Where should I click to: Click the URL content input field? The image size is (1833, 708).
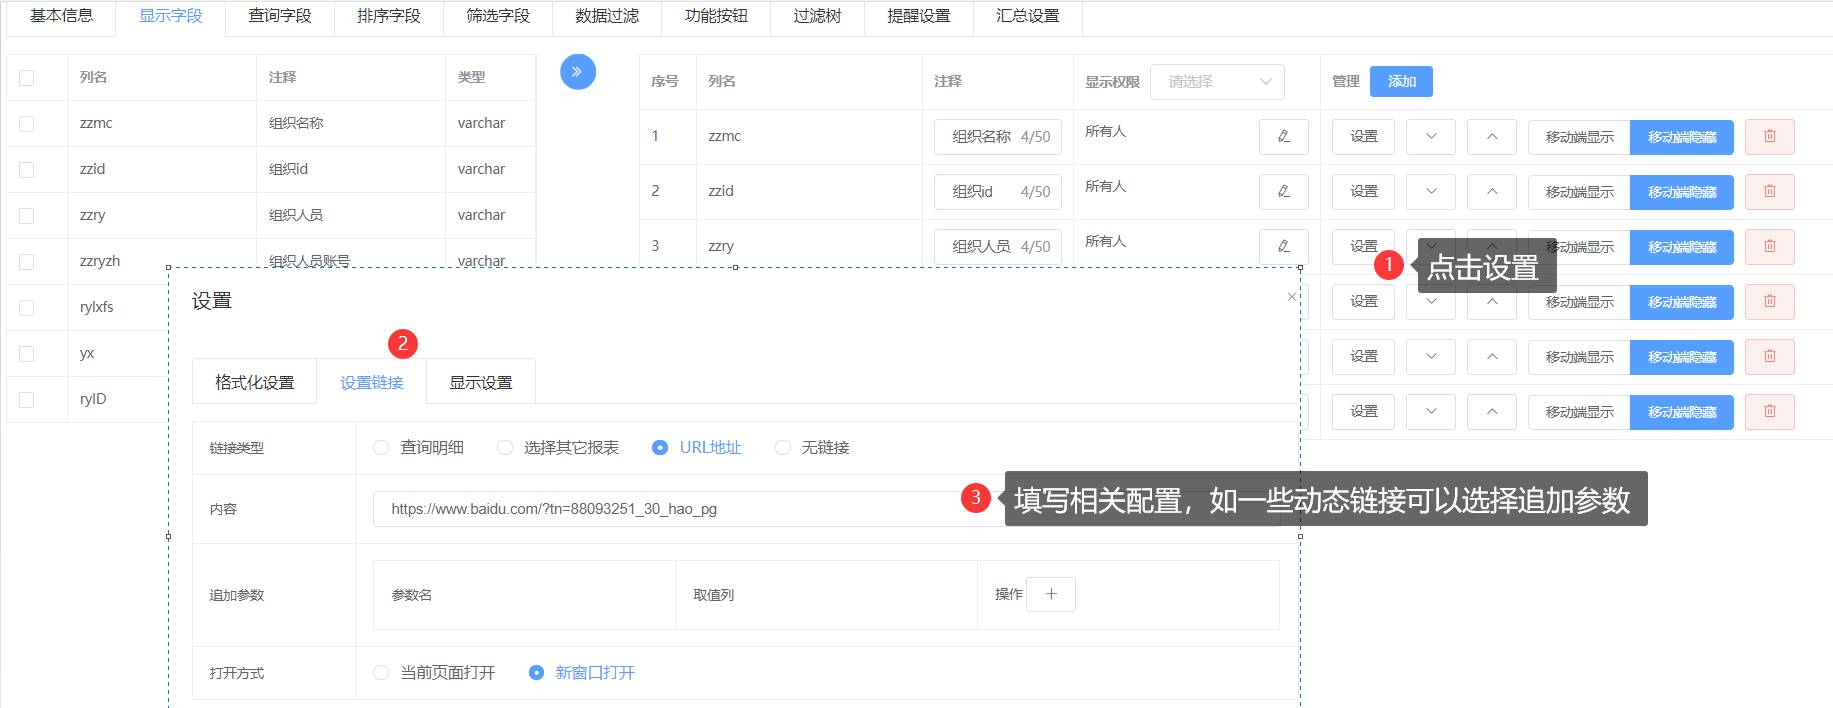click(660, 509)
